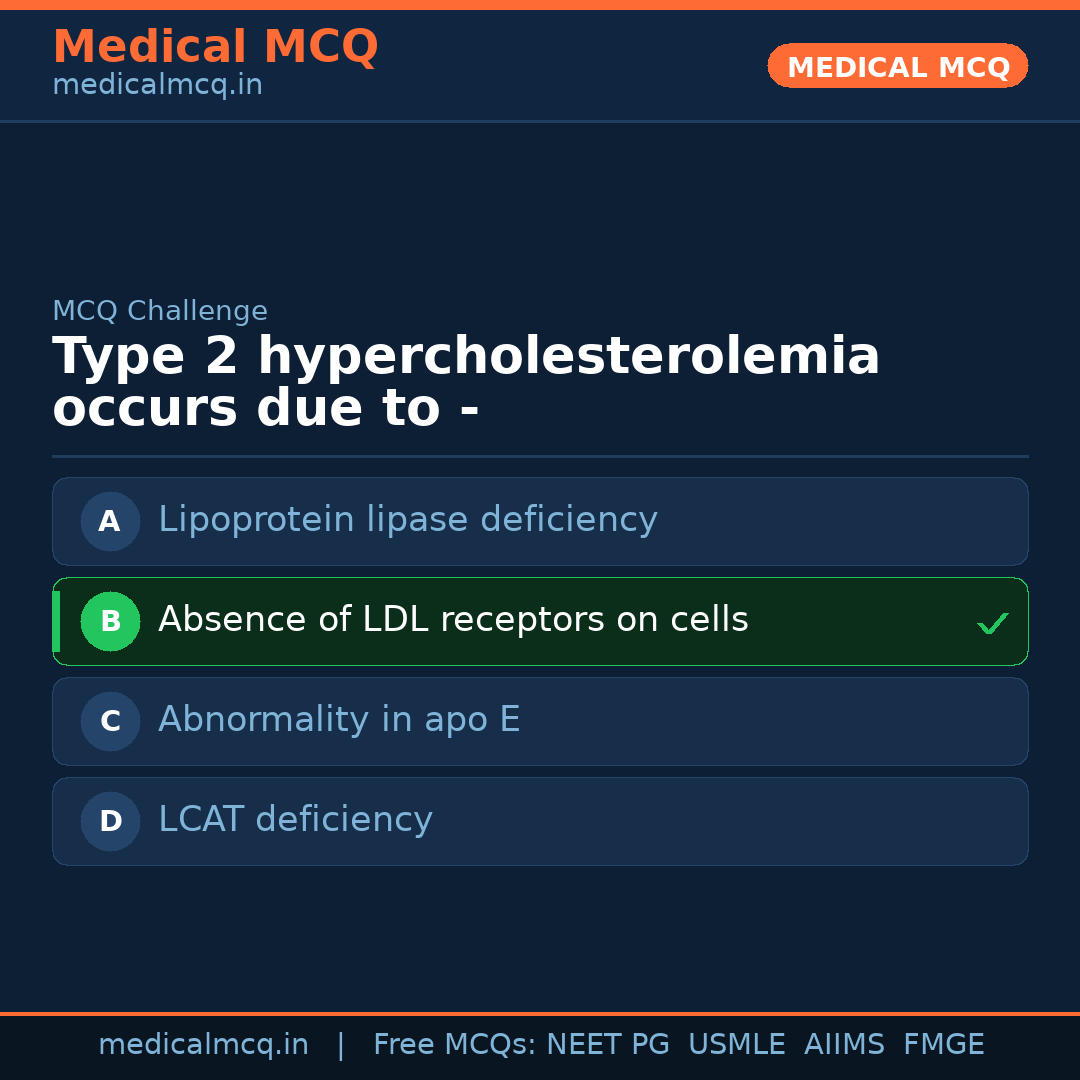Image resolution: width=1080 pixels, height=1080 pixels.
Task: Select Absence of LDL receptors on cells
Action: [453, 620]
